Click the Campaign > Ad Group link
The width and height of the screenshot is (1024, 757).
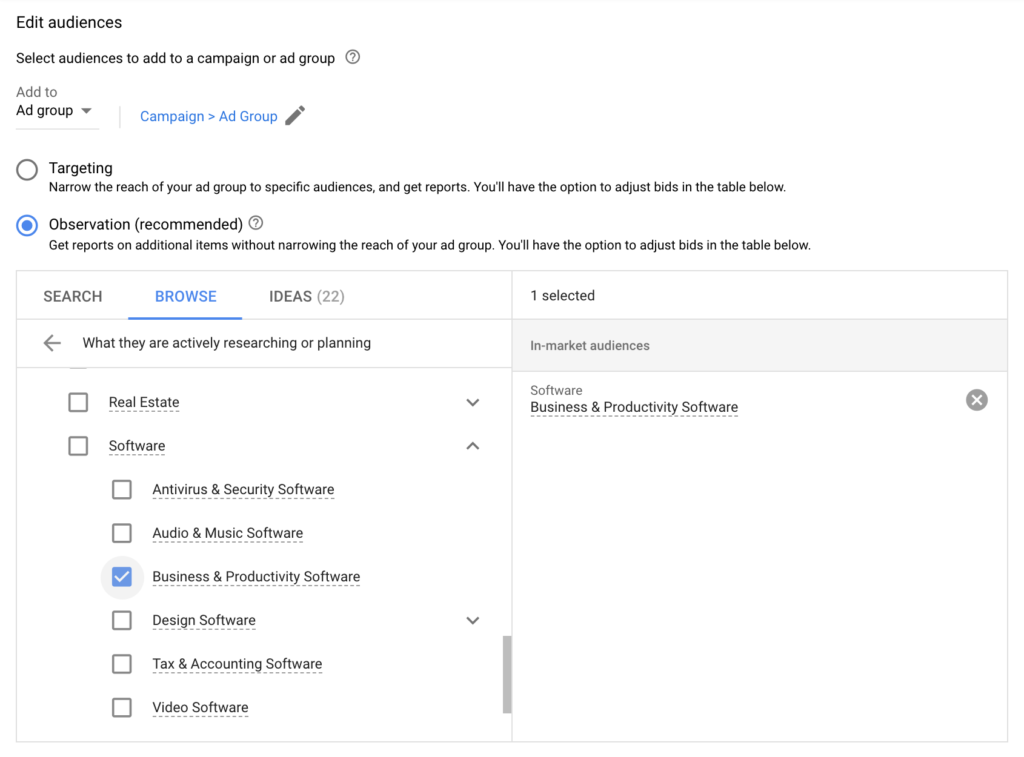point(208,116)
